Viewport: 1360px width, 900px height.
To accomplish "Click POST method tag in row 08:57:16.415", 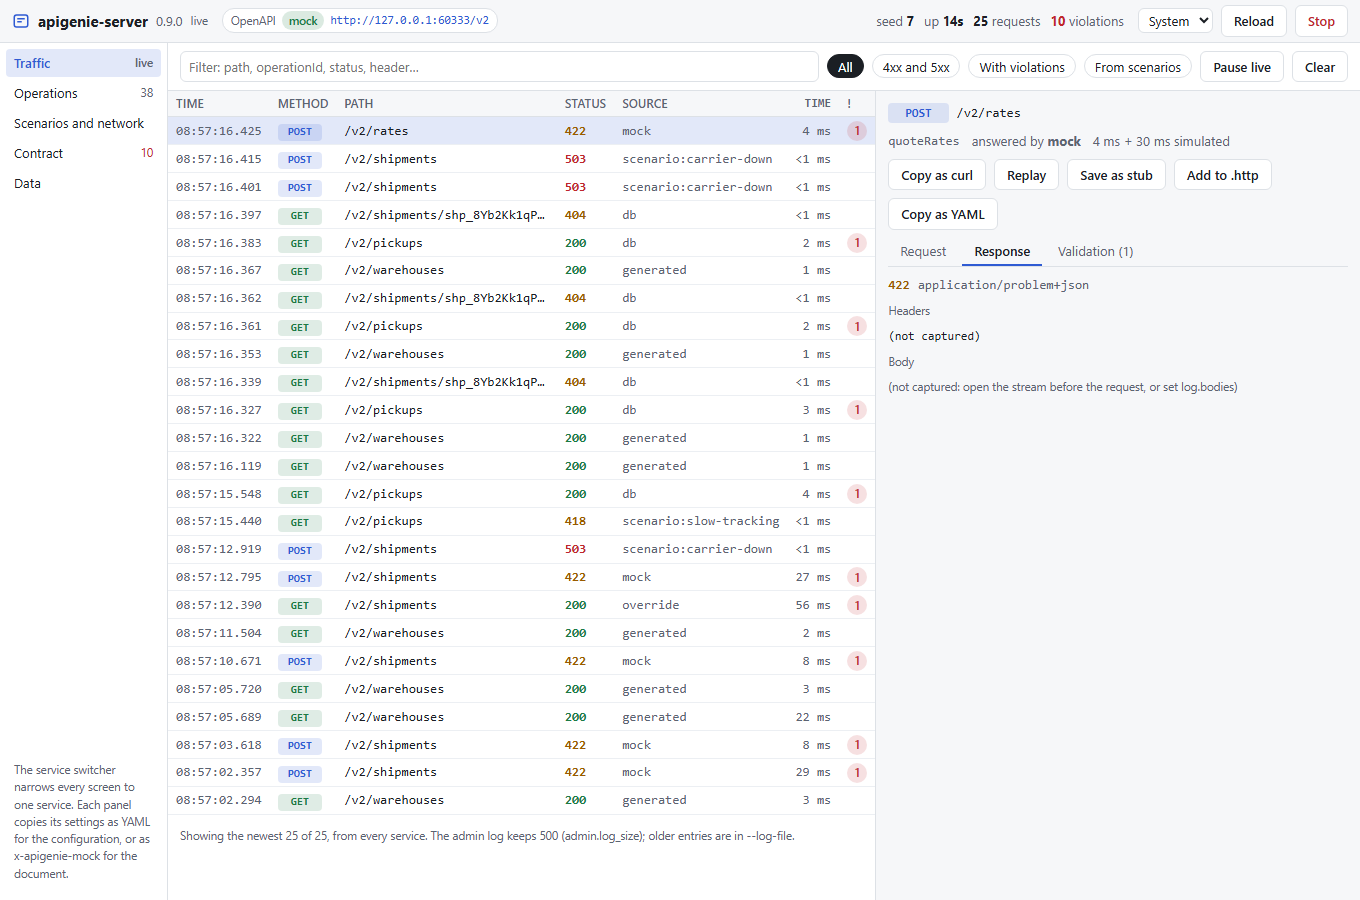I will [x=300, y=159].
